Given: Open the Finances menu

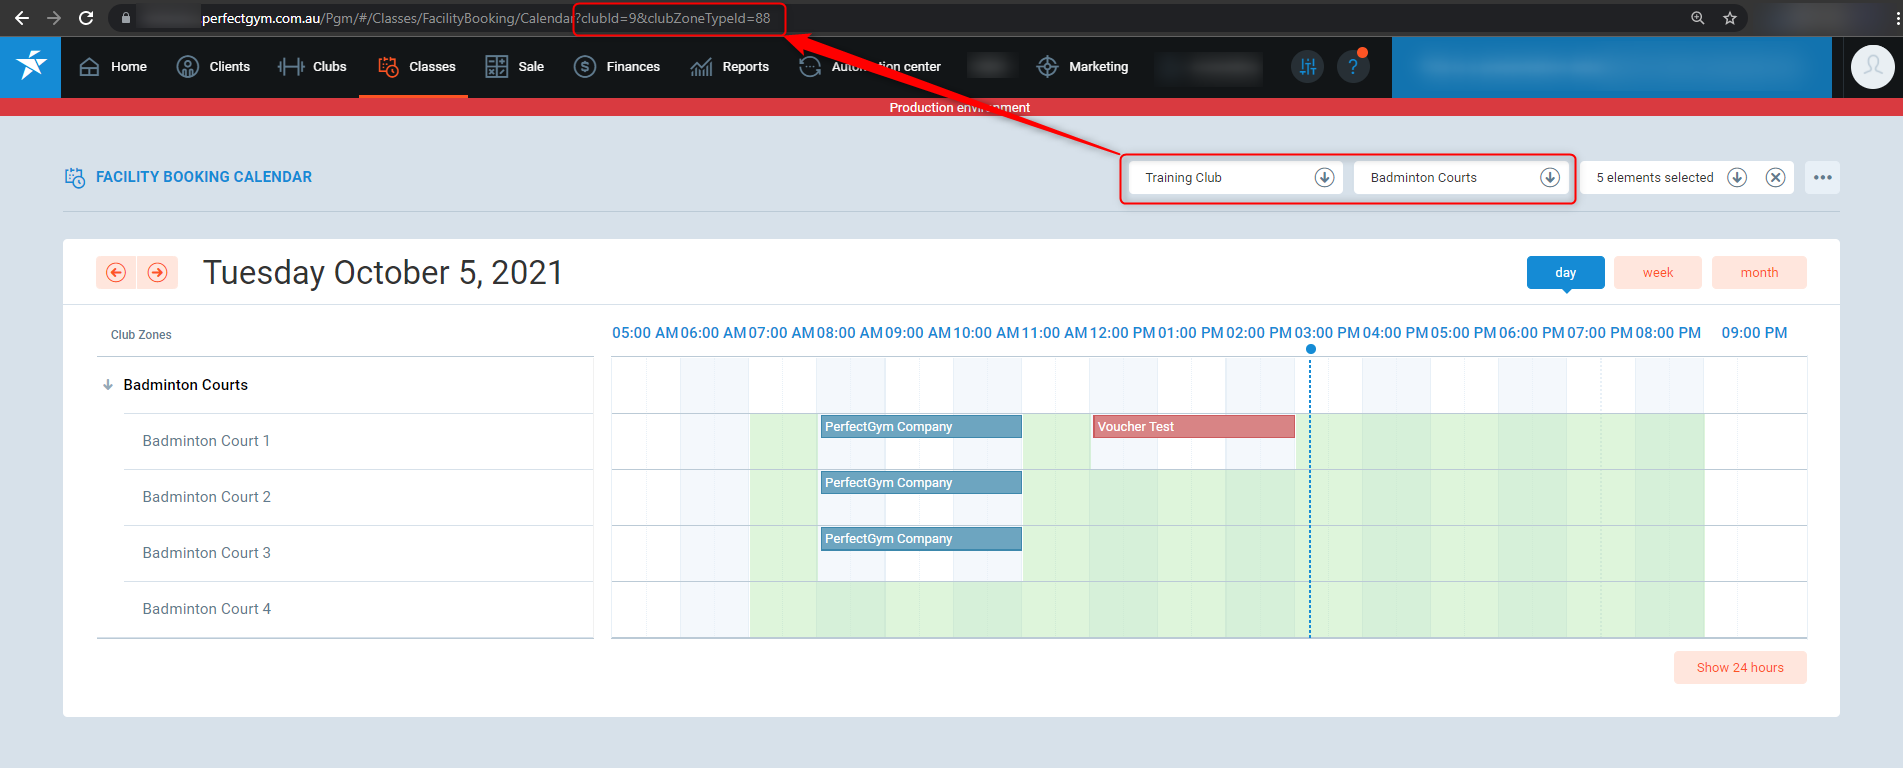Looking at the screenshot, I should pyautogui.click(x=617, y=67).
